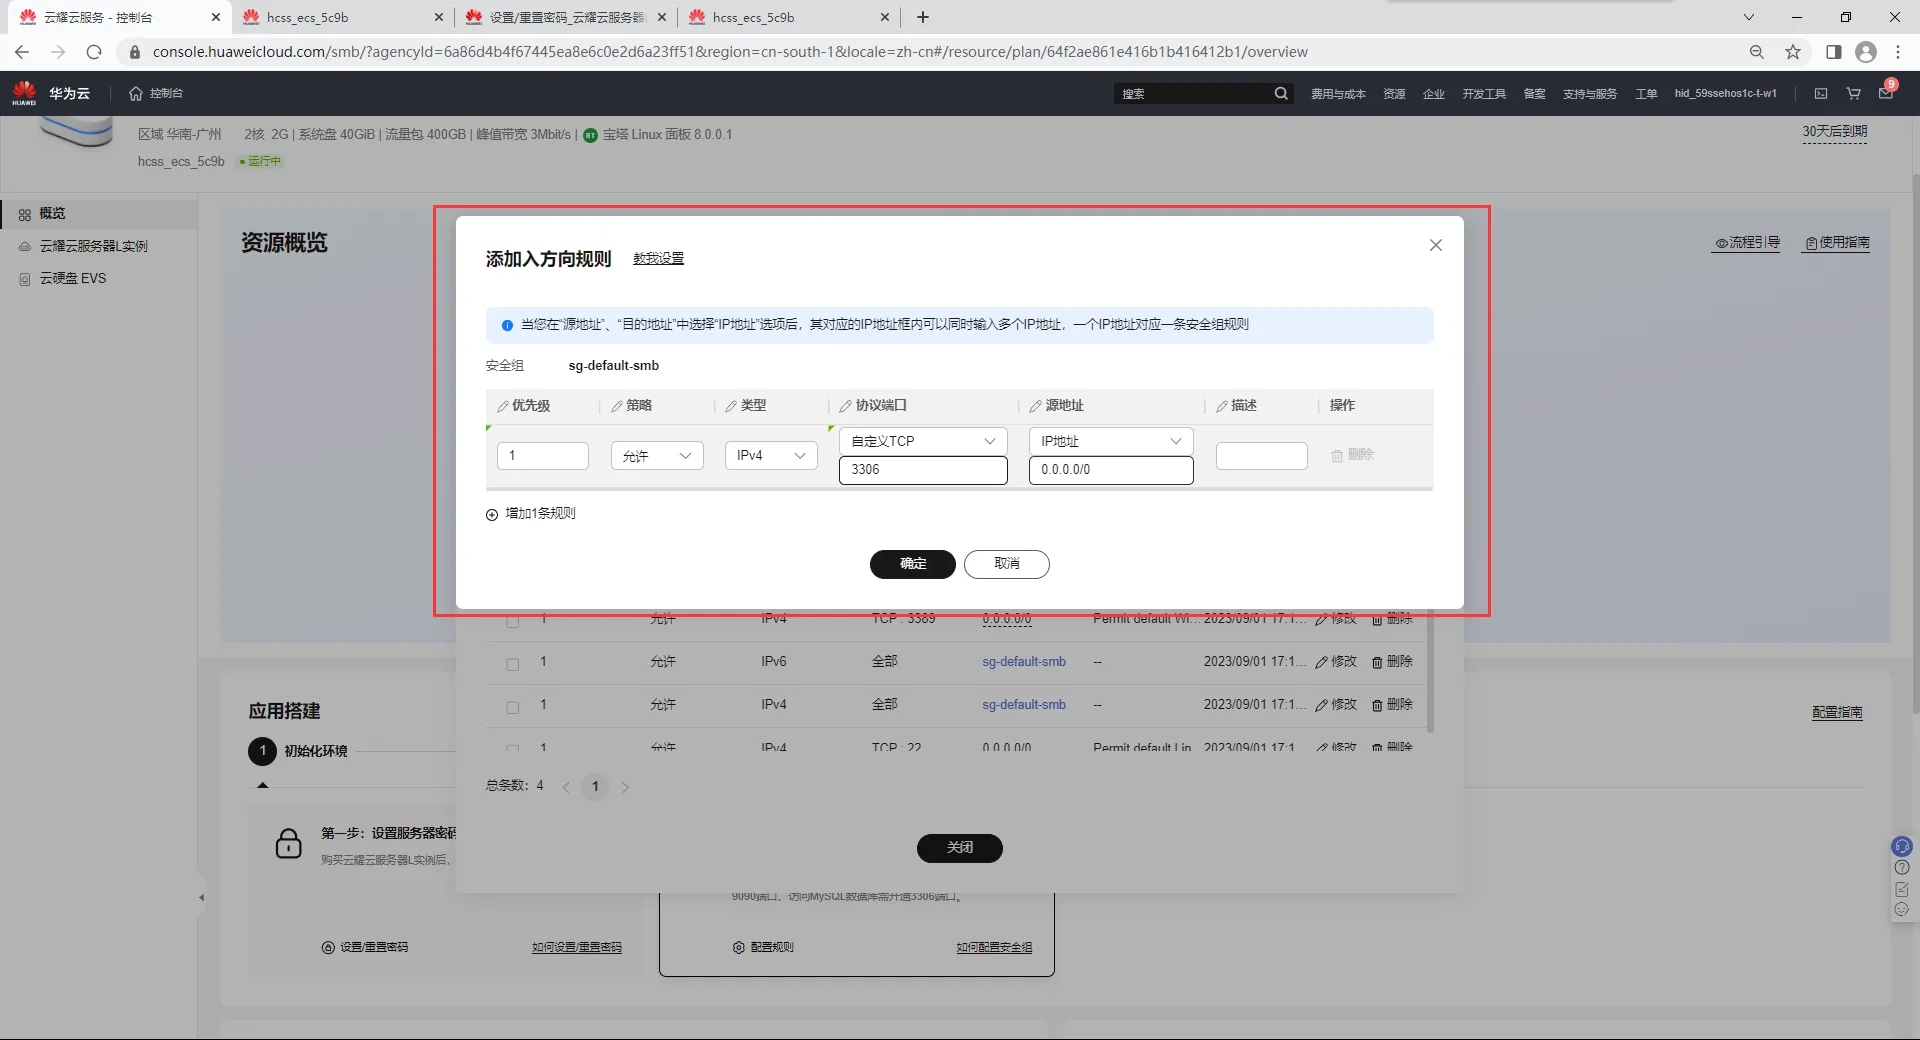
Task: Open 概览 in the left sidebar
Action: pos(98,214)
